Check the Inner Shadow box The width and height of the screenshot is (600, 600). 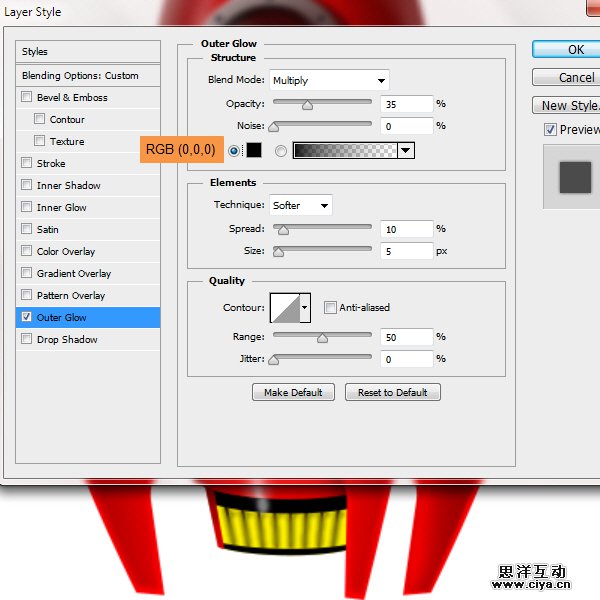coord(26,185)
